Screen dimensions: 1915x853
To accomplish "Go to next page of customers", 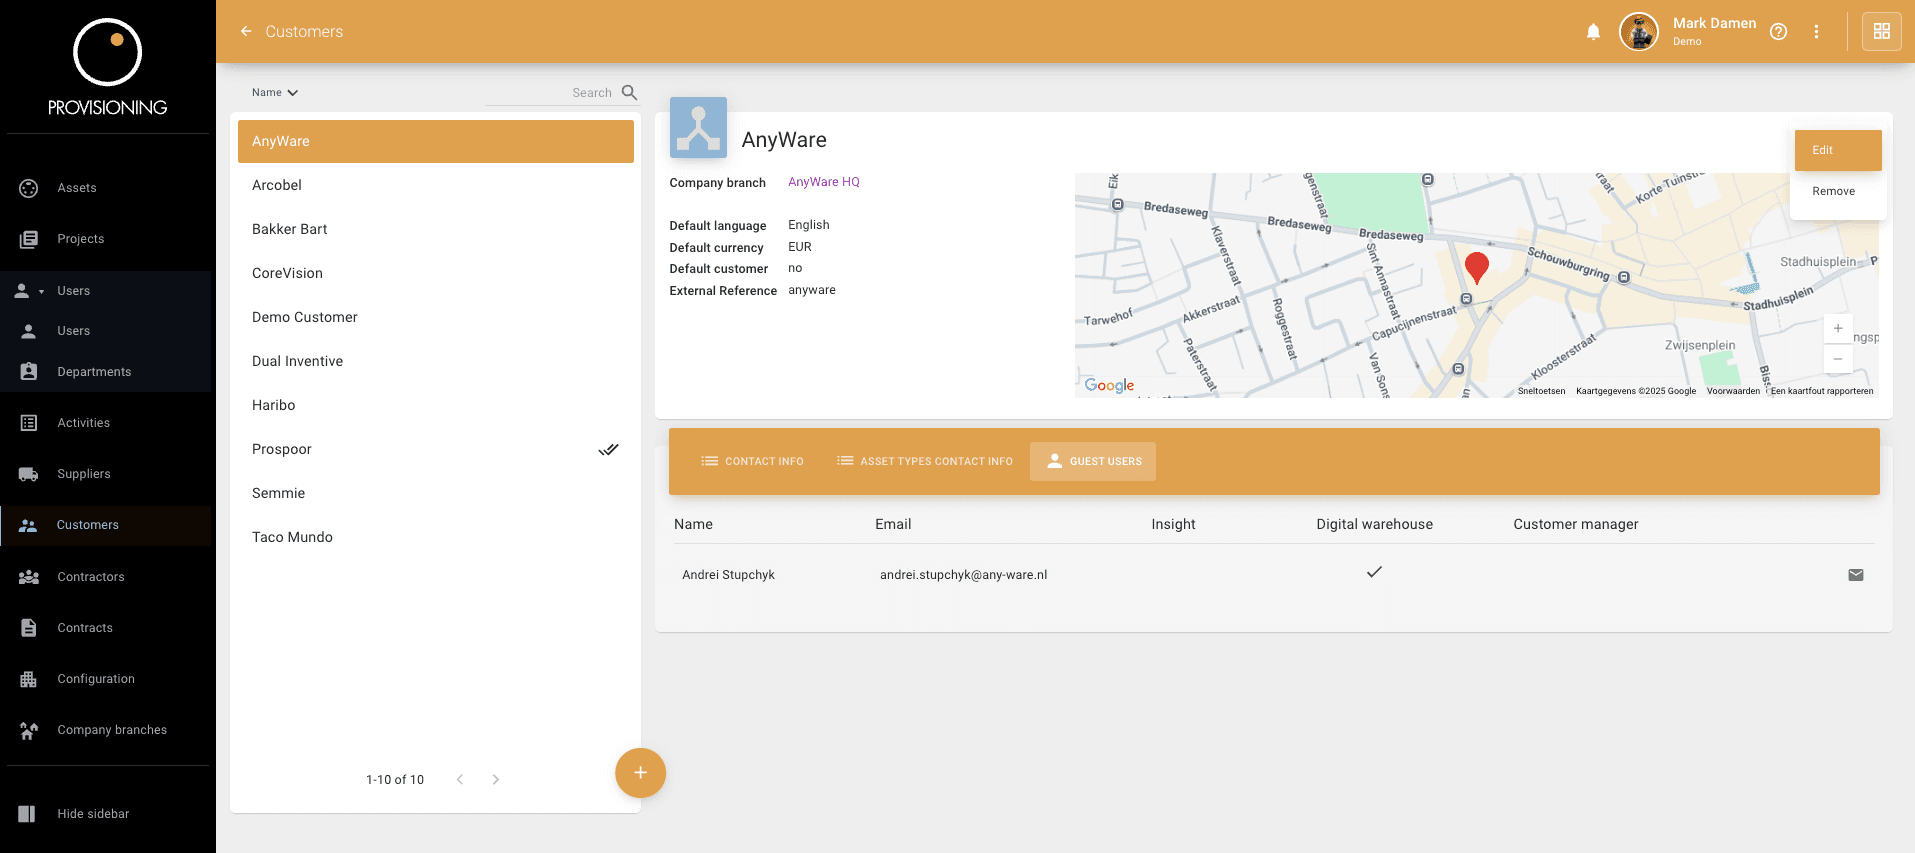I will point(495,780).
